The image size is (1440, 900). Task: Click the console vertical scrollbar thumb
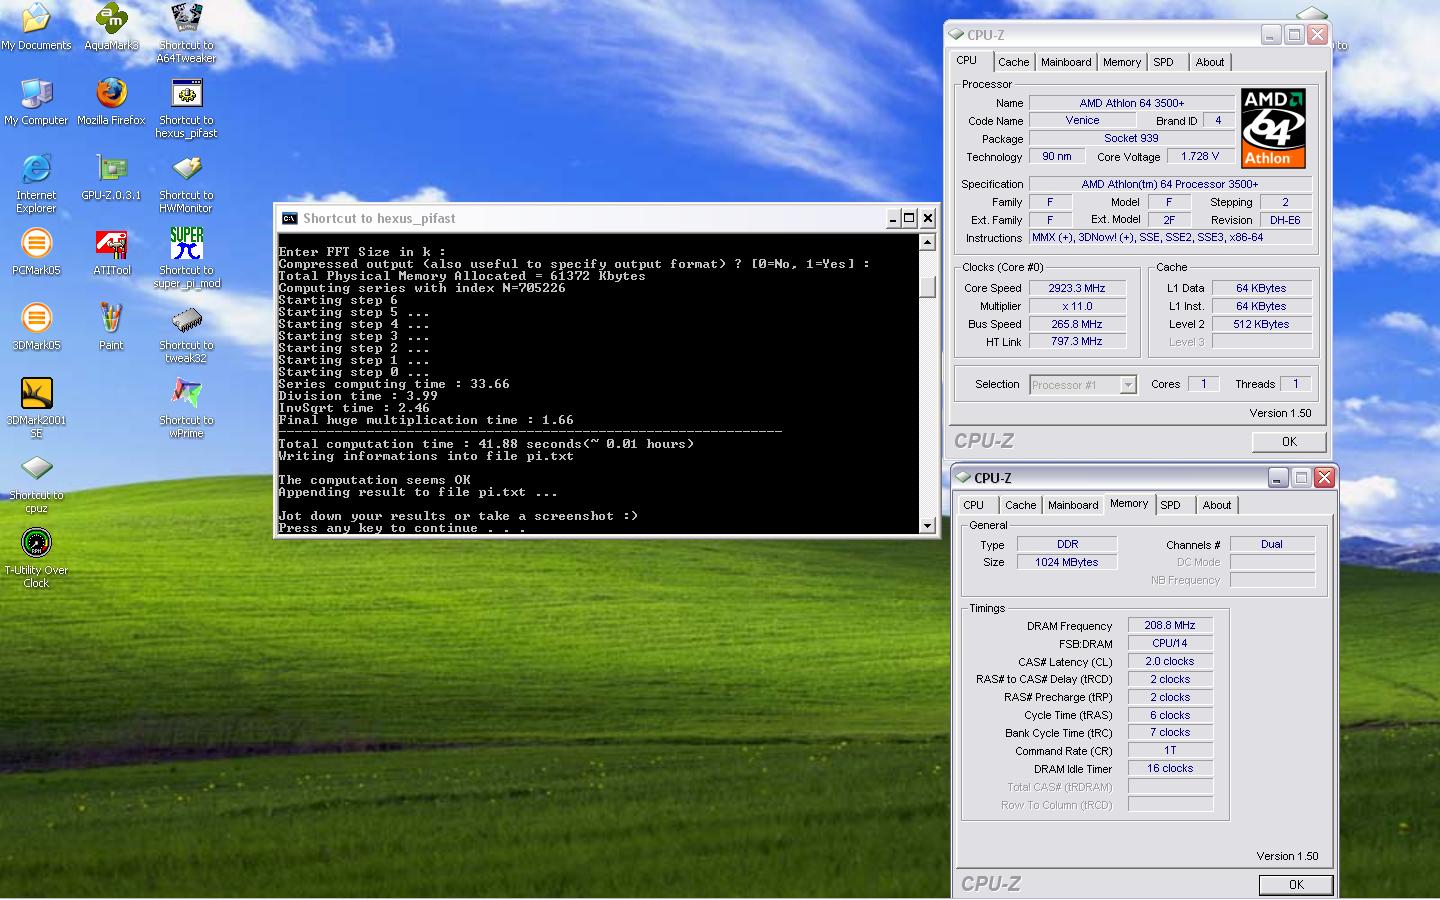coord(927,287)
